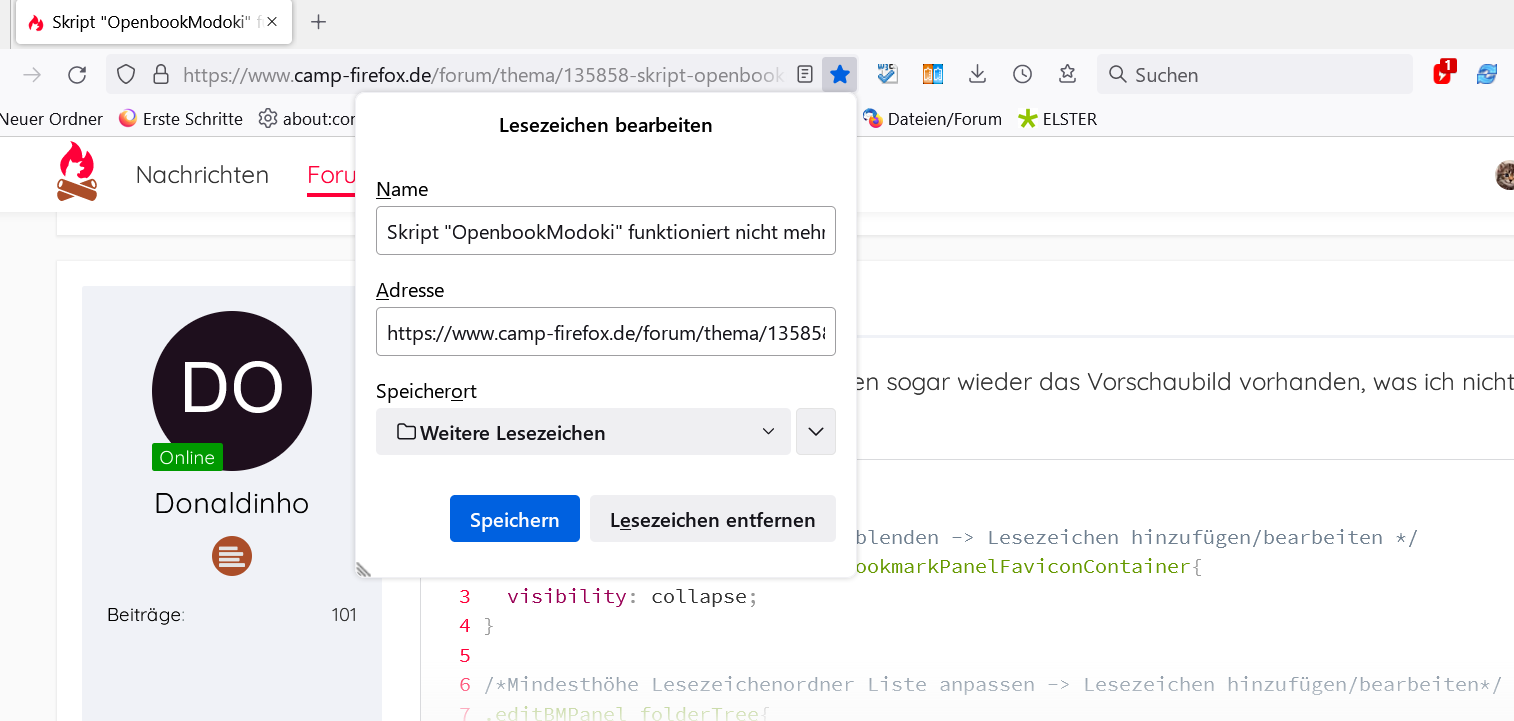1514x721 pixels.
Task: Expand the folder tree chevron button
Action: pos(815,432)
